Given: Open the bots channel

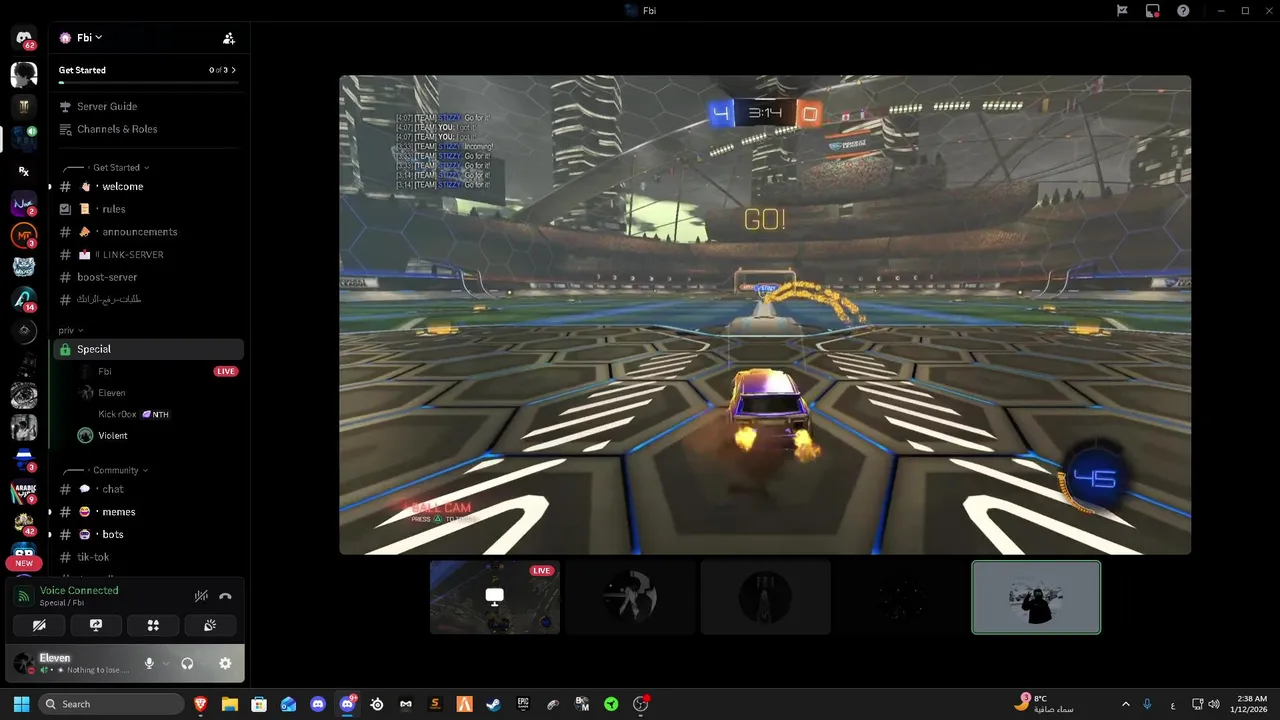Looking at the screenshot, I should pyautogui.click(x=148, y=534).
